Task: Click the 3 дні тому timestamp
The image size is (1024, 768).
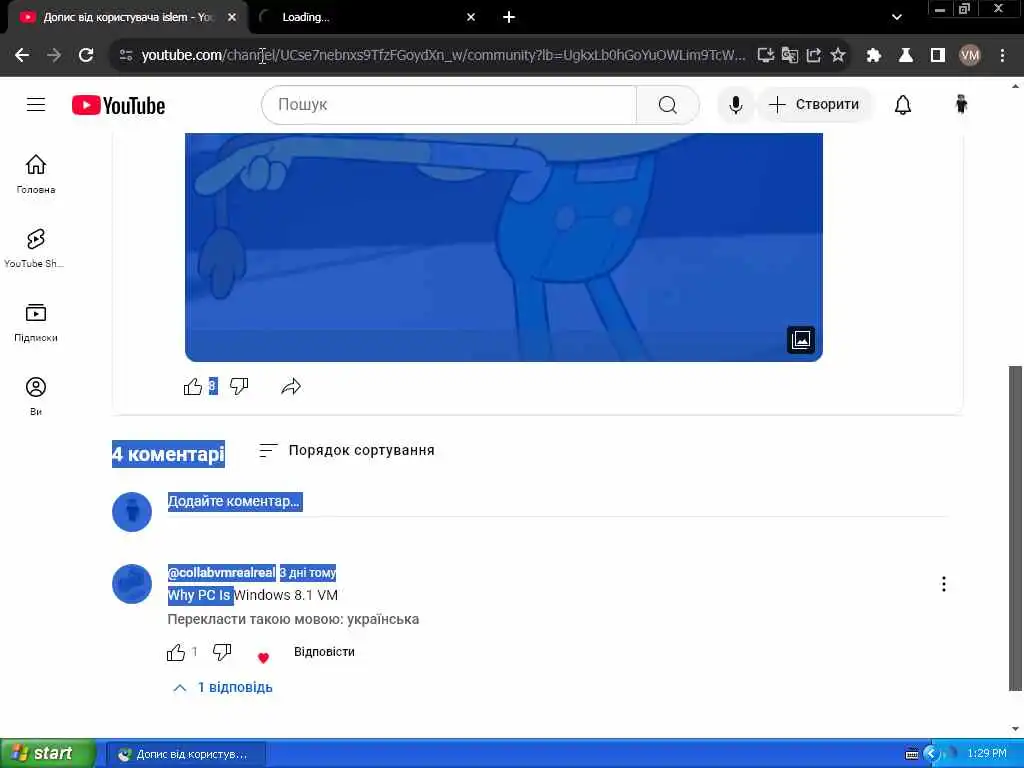Action: coord(308,573)
